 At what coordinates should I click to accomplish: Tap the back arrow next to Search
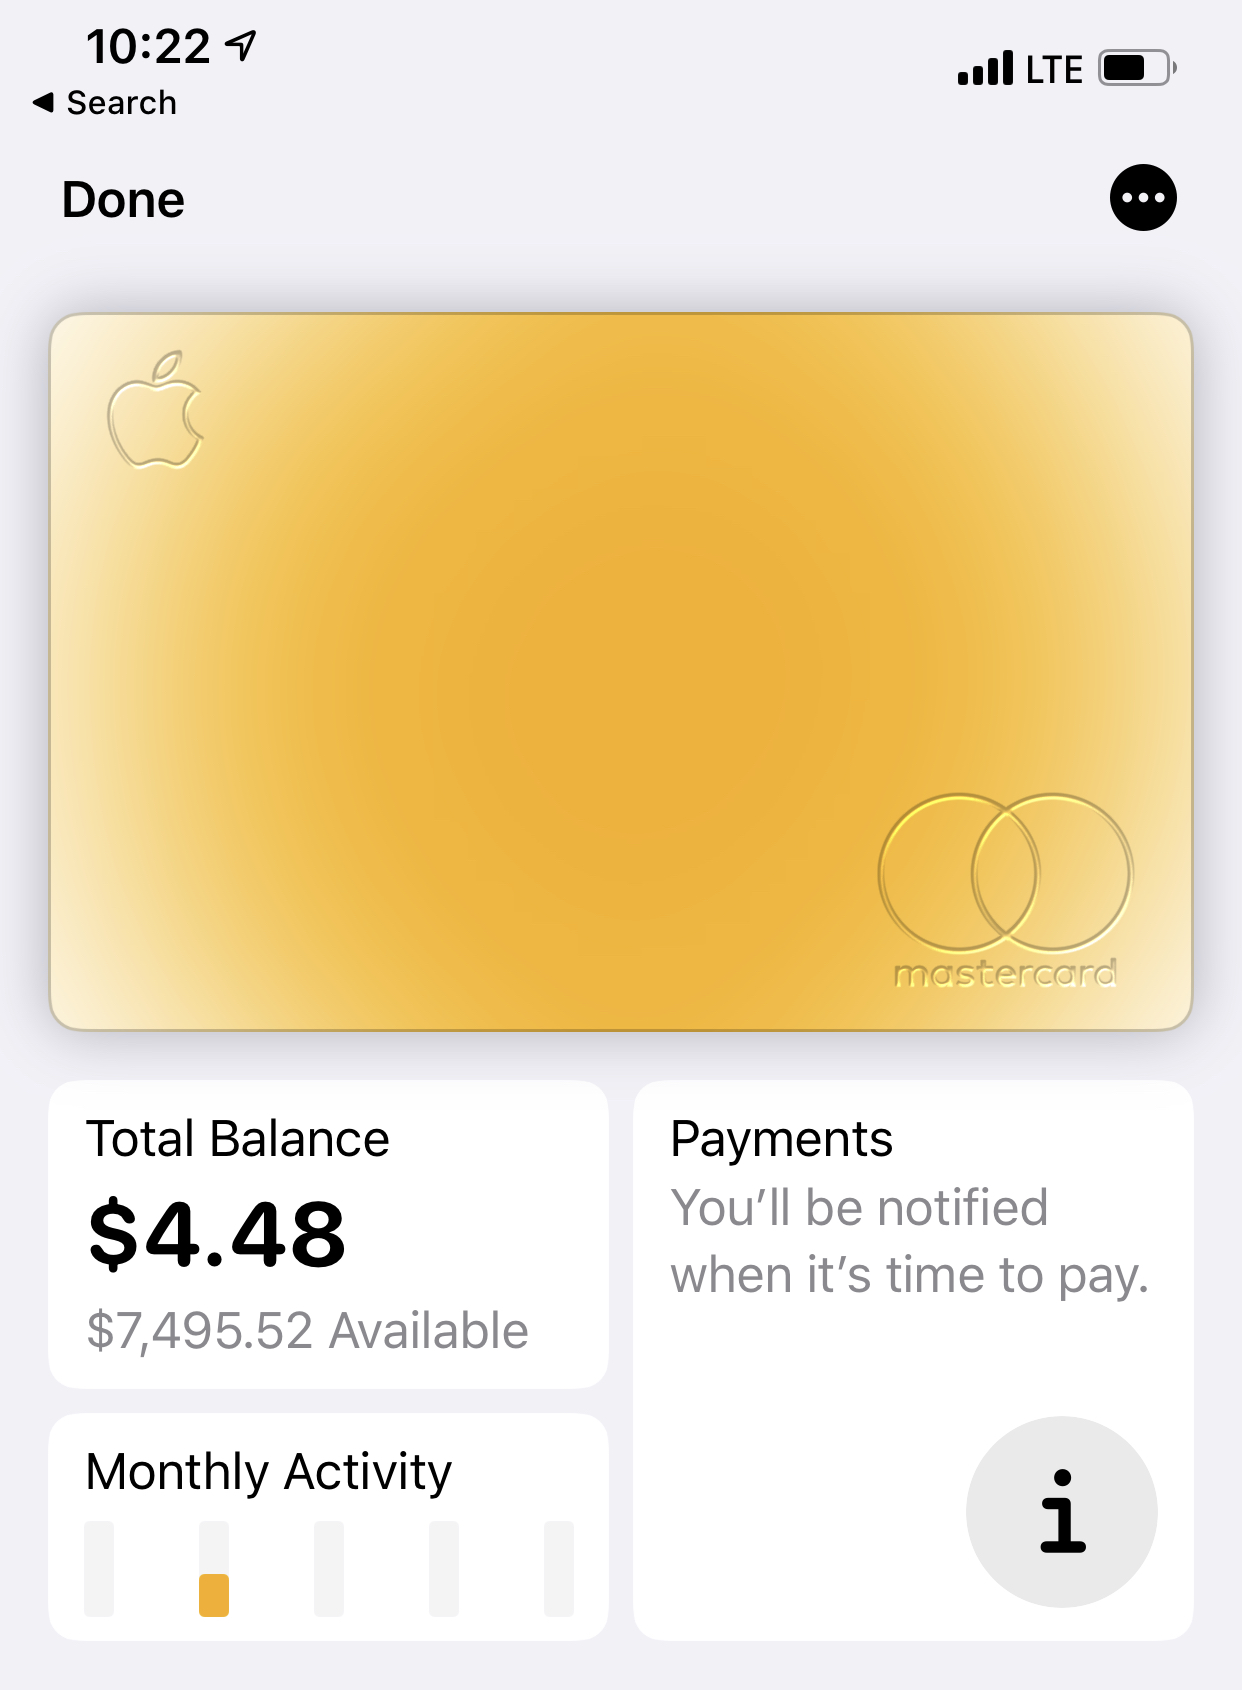pos(43,102)
